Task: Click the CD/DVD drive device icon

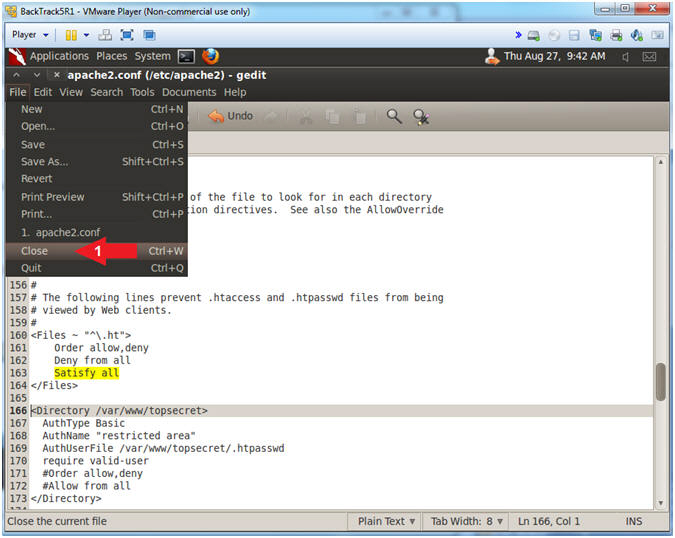Action: (554, 35)
